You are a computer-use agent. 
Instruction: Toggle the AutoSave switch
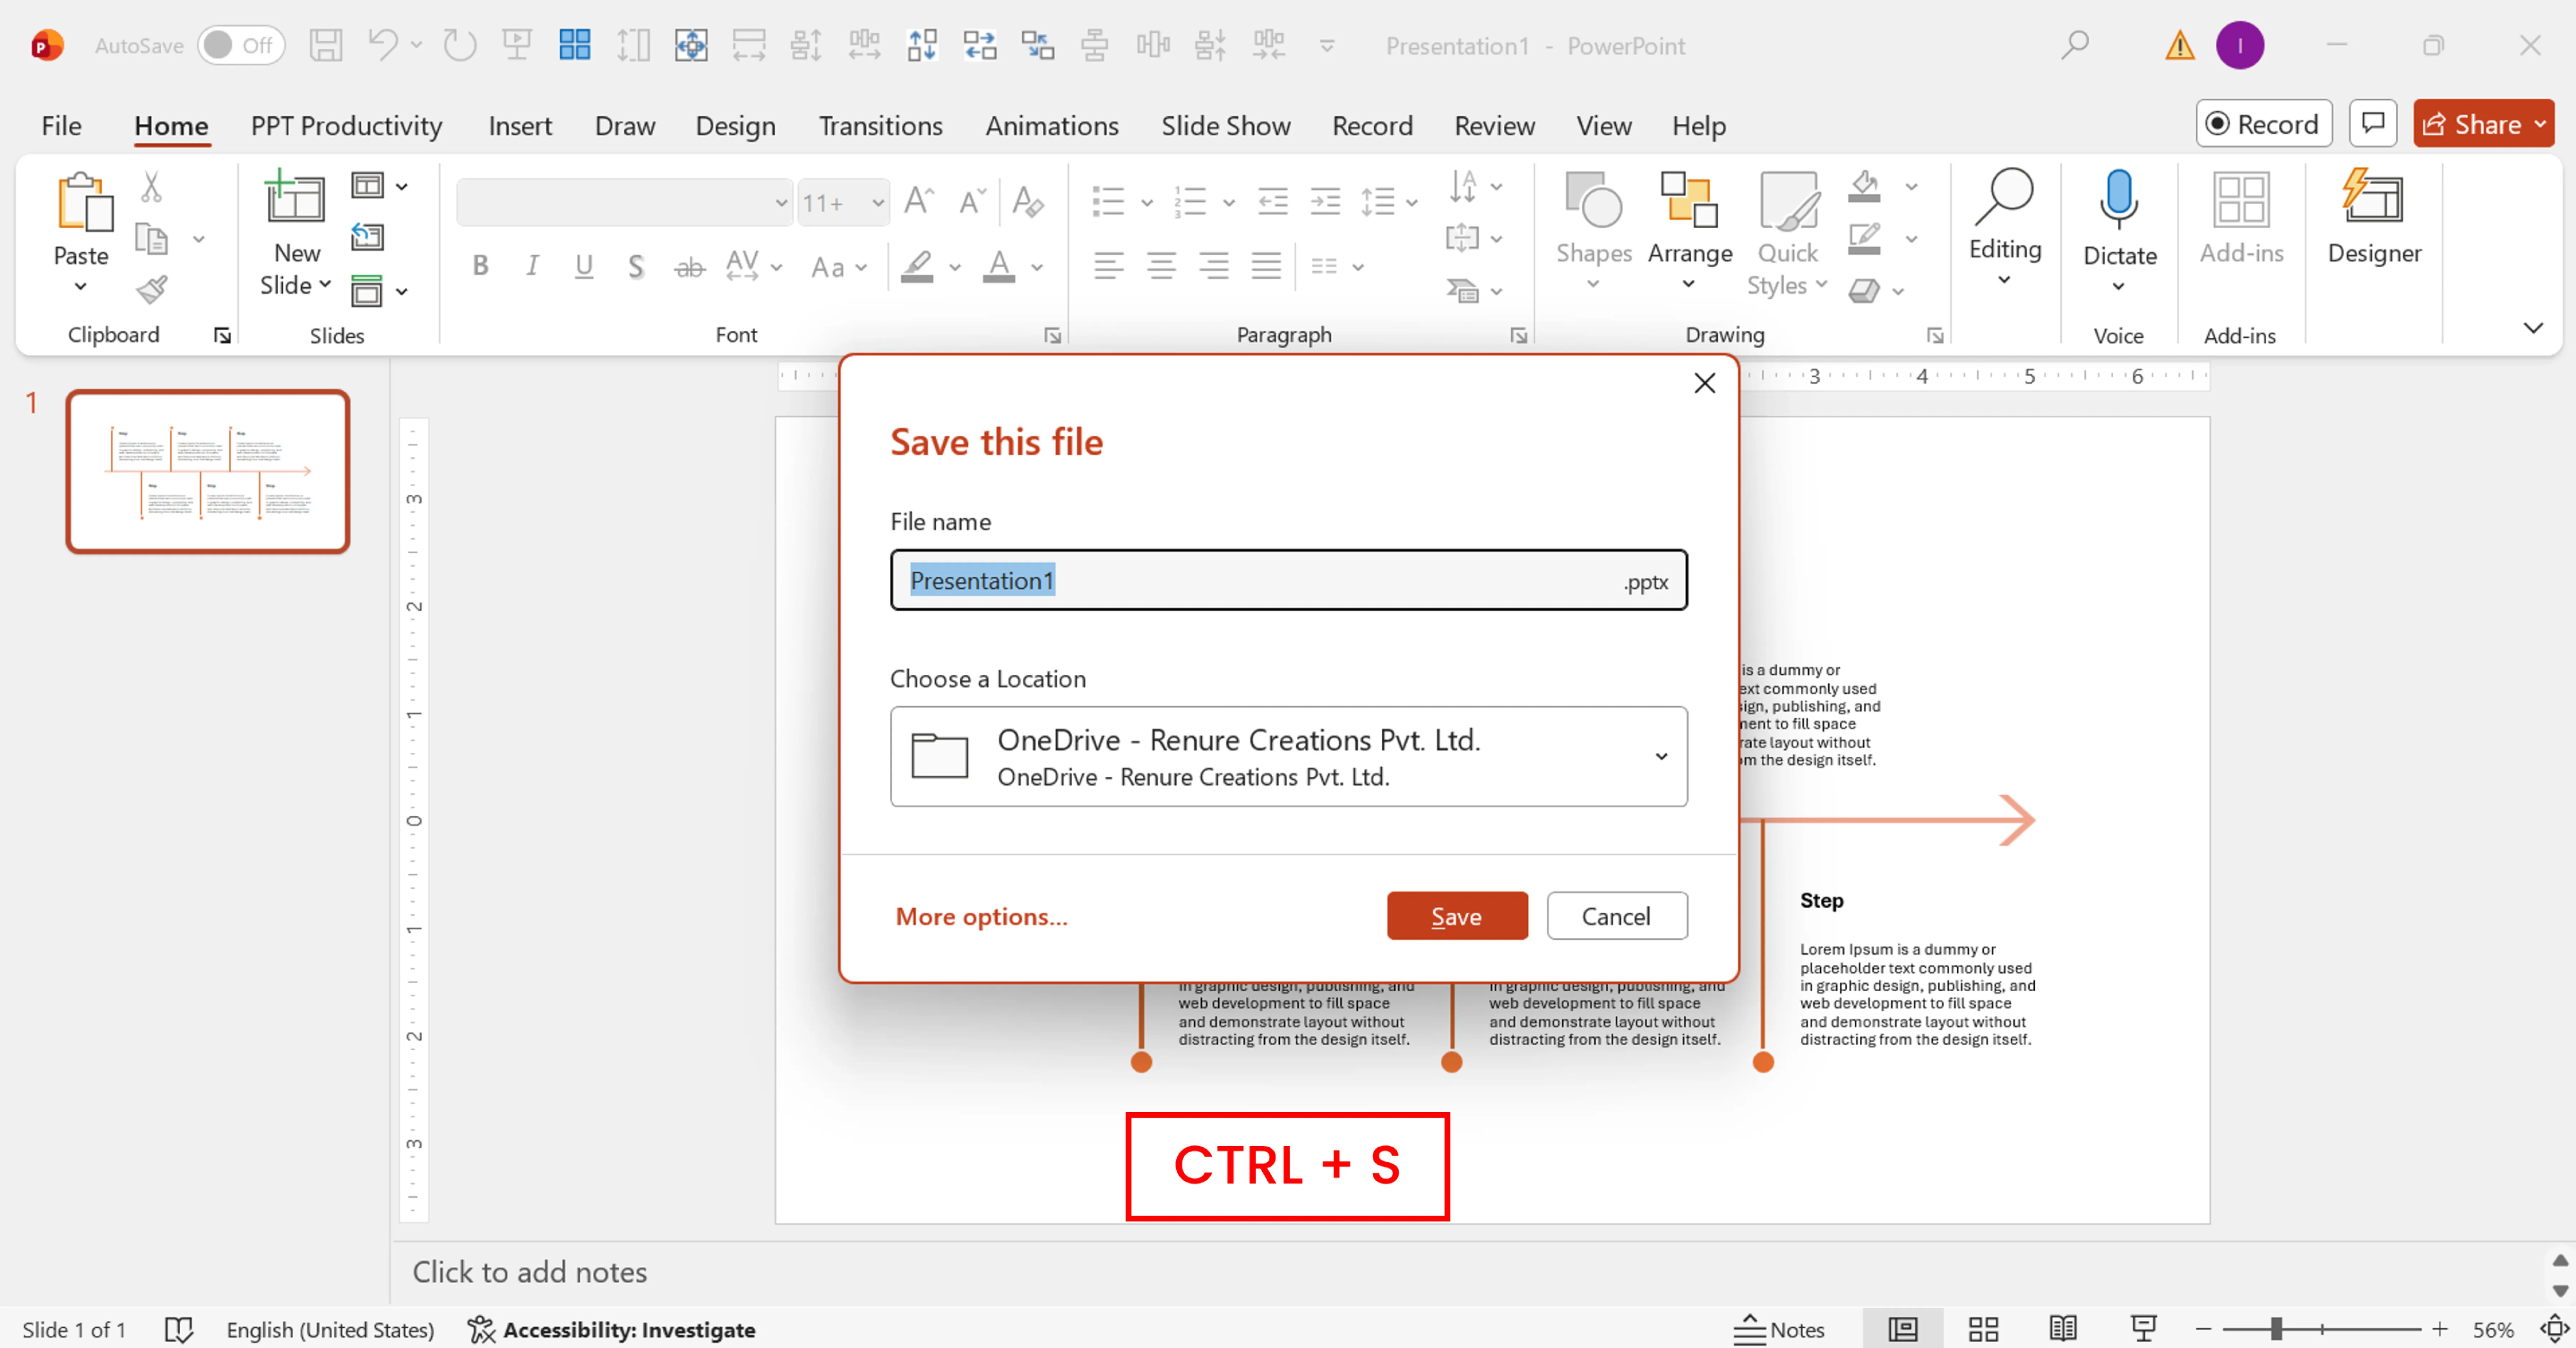point(241,45)
